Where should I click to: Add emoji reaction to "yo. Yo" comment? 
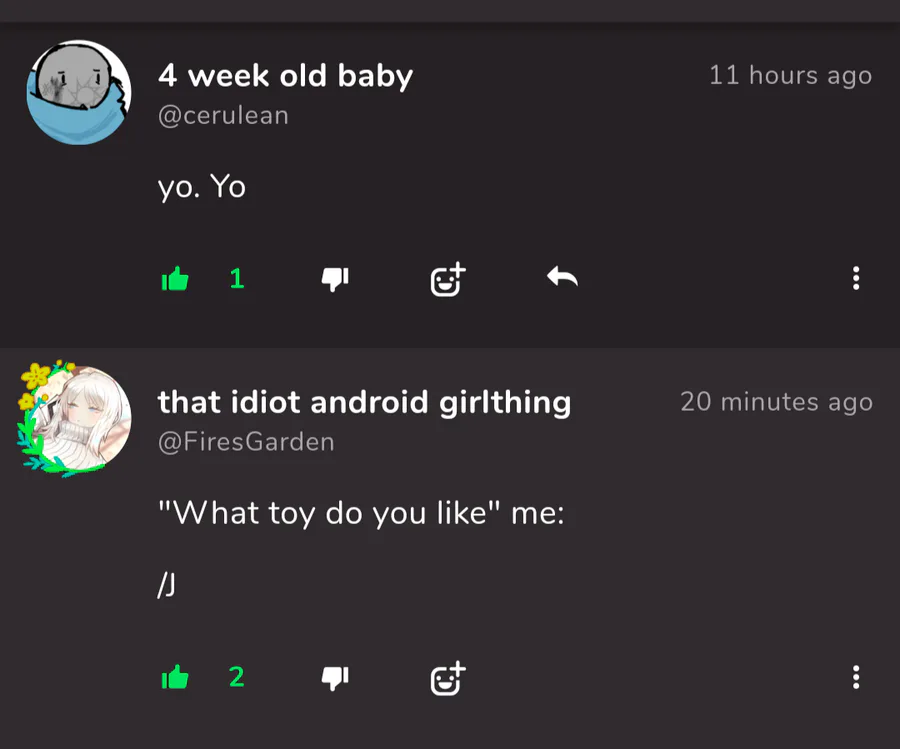[x=448, y=279]
